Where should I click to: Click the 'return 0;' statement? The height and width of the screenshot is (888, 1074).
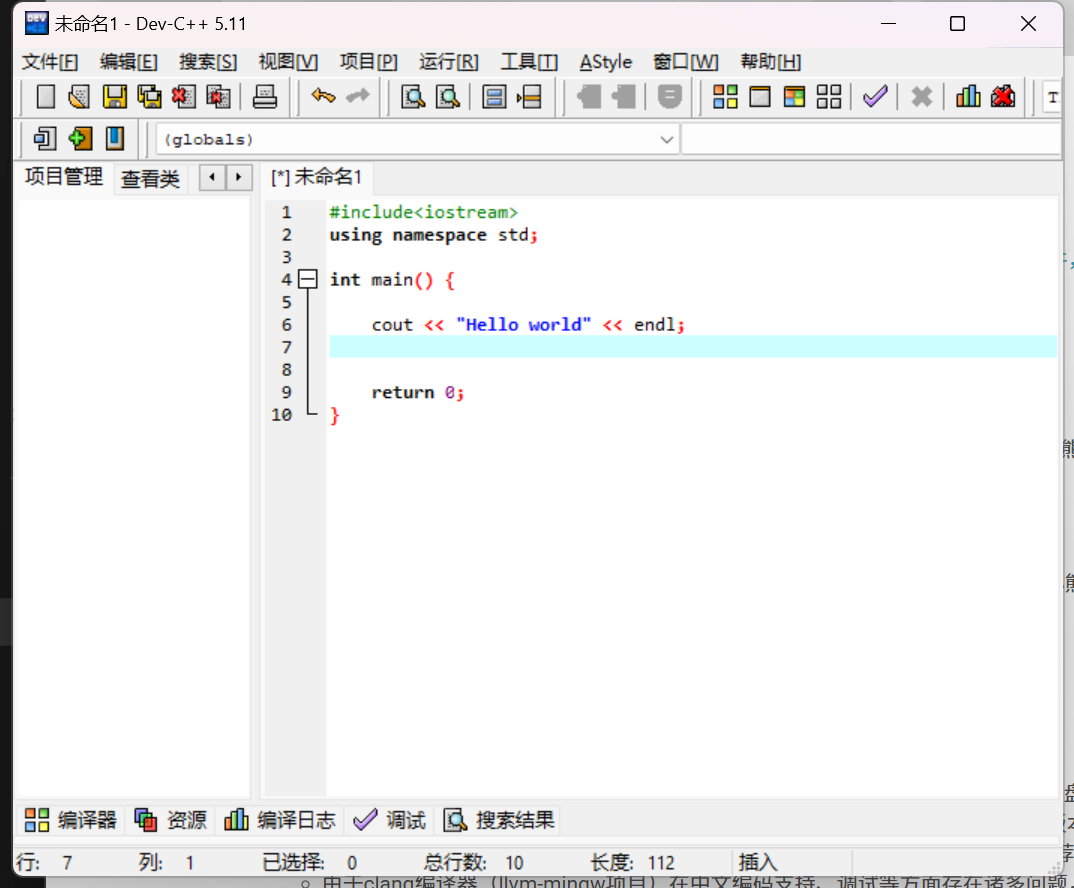pos(418,393)
